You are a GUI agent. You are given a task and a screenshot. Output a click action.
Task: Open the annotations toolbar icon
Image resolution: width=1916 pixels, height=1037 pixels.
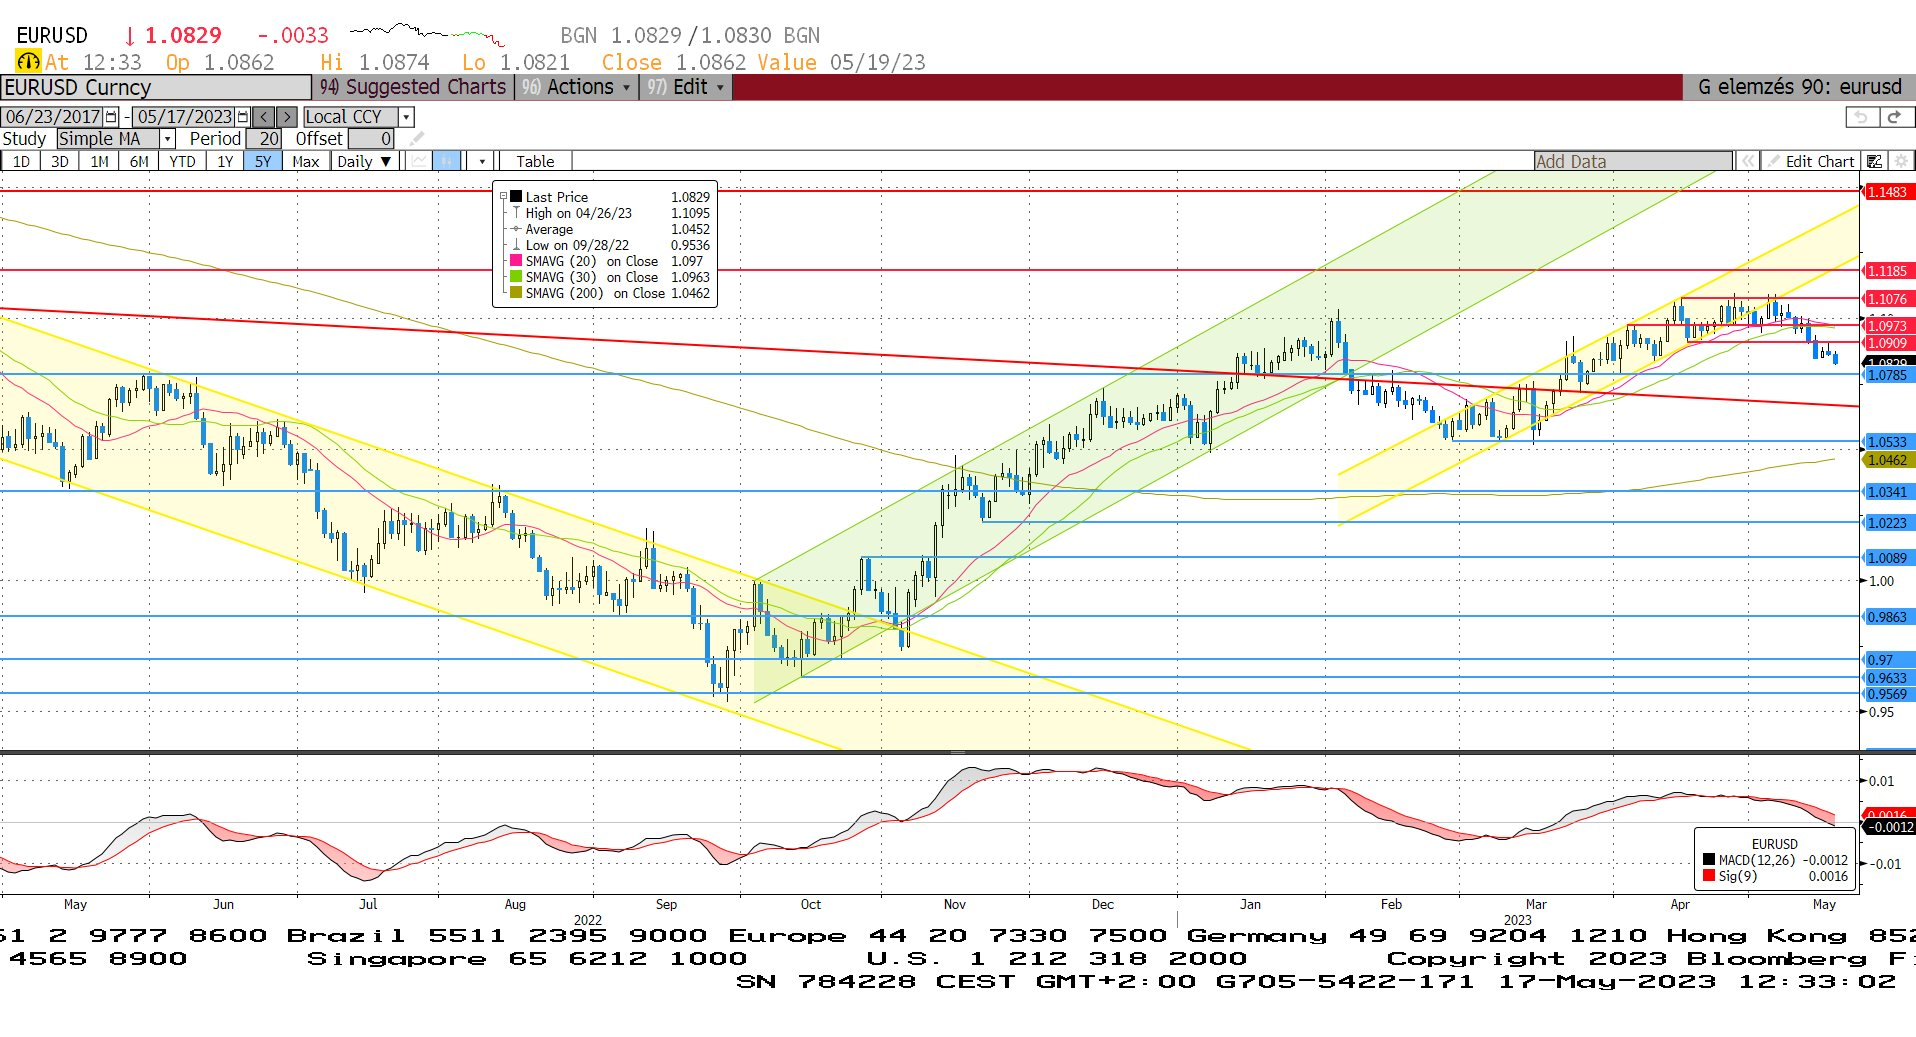(1875, 161)
